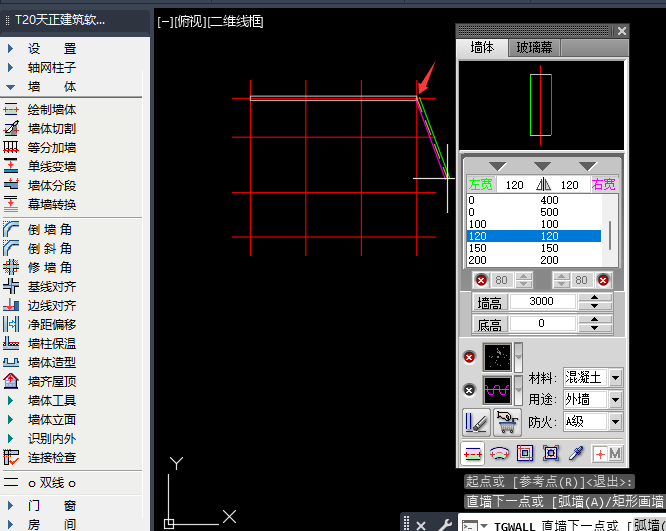Toggle left insulation red X button
This screenshot has height=531, width=666.
(481, 280)
